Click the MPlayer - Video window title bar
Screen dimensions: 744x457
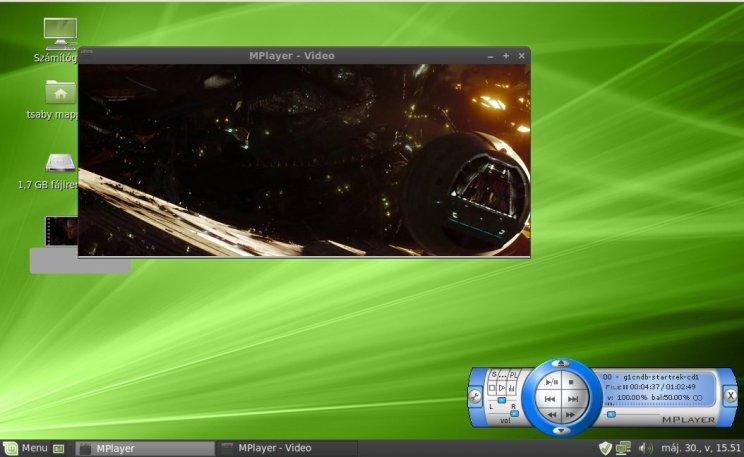[292, 56]
